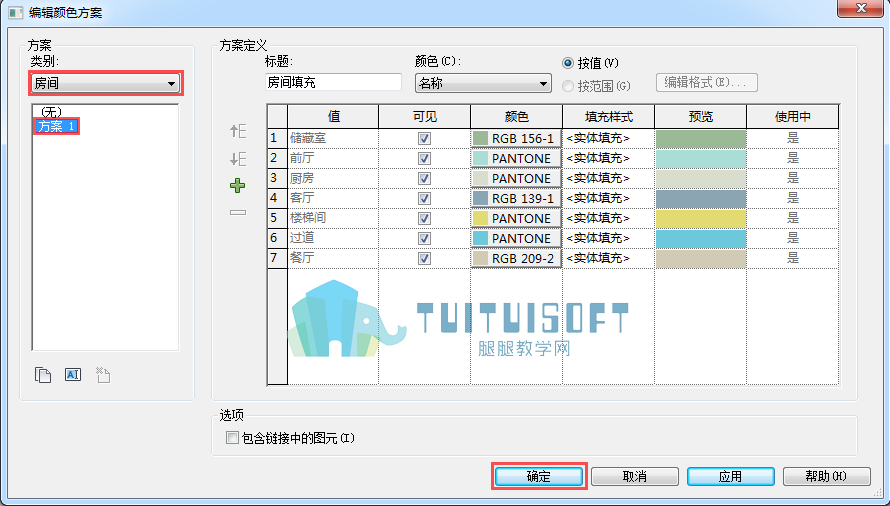The image size is (890, 506).
Task: Click the 标题 input field 房间填充
Action: (333, 82)
